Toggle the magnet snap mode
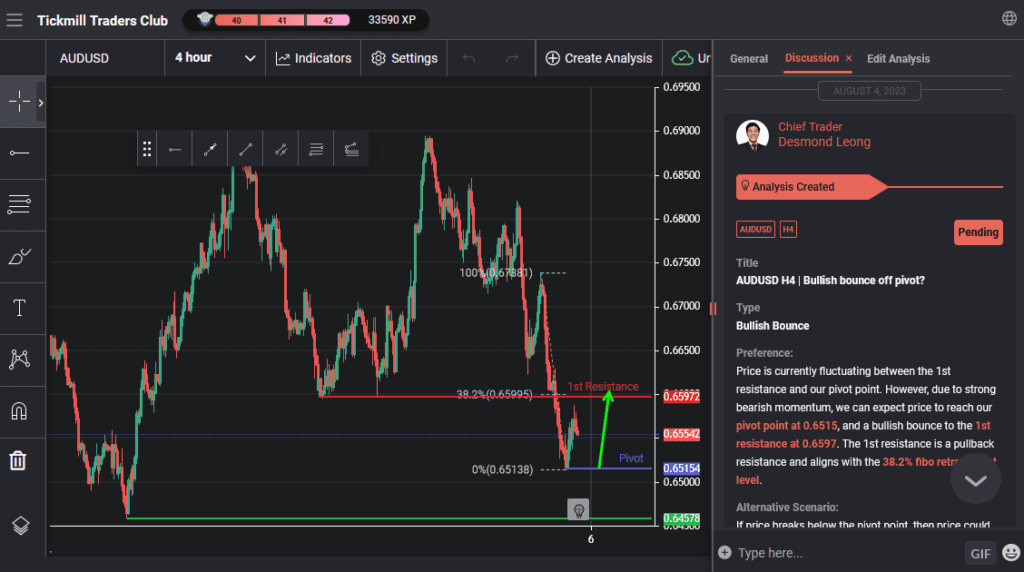 pyautogui.click(x=19, y=410)
